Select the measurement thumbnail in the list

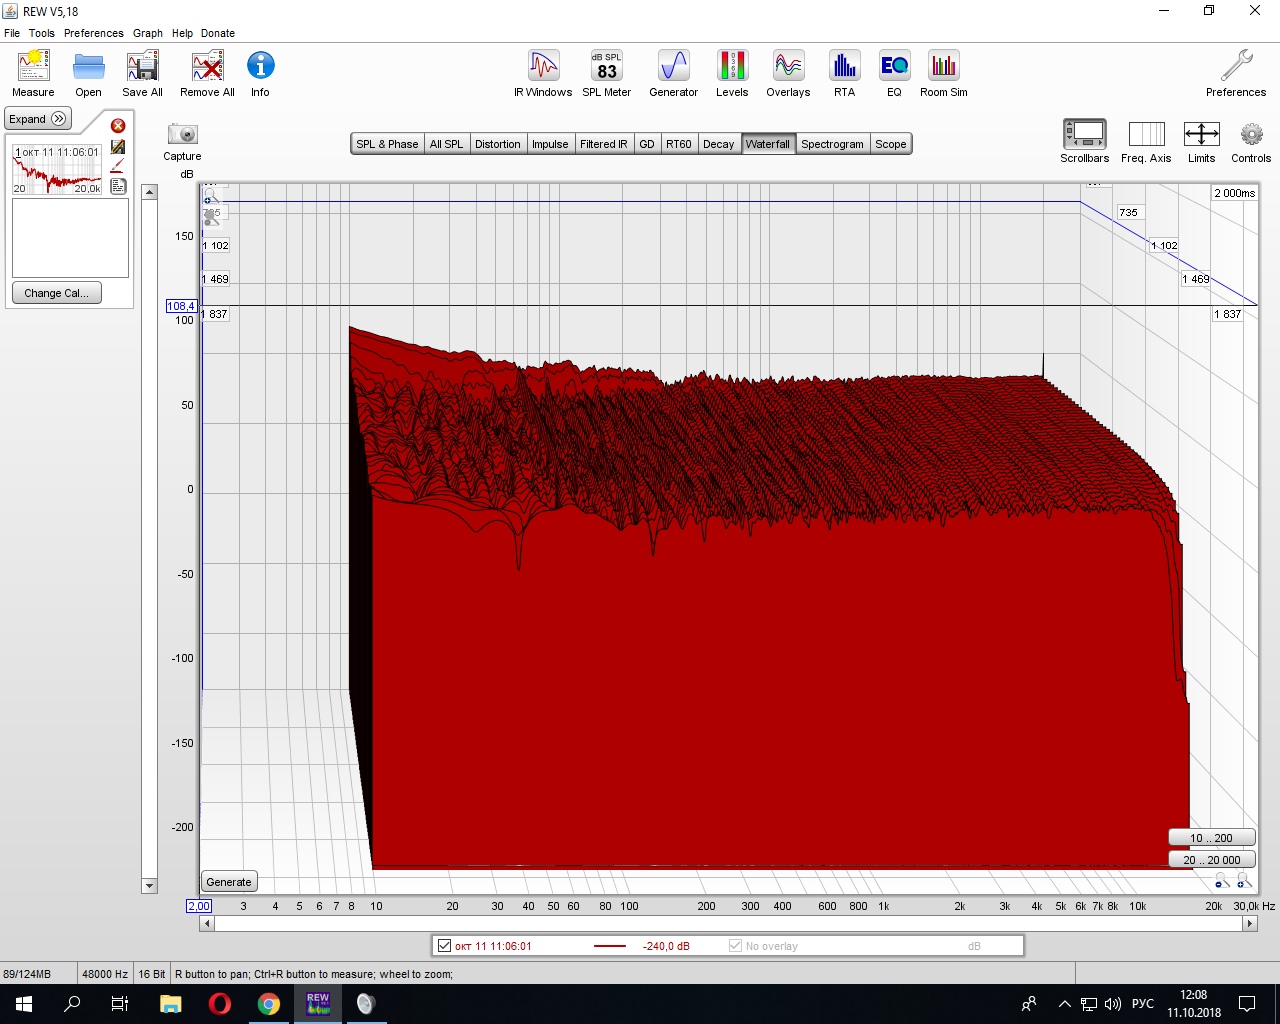pyautogui.click(x=57, y=169)
